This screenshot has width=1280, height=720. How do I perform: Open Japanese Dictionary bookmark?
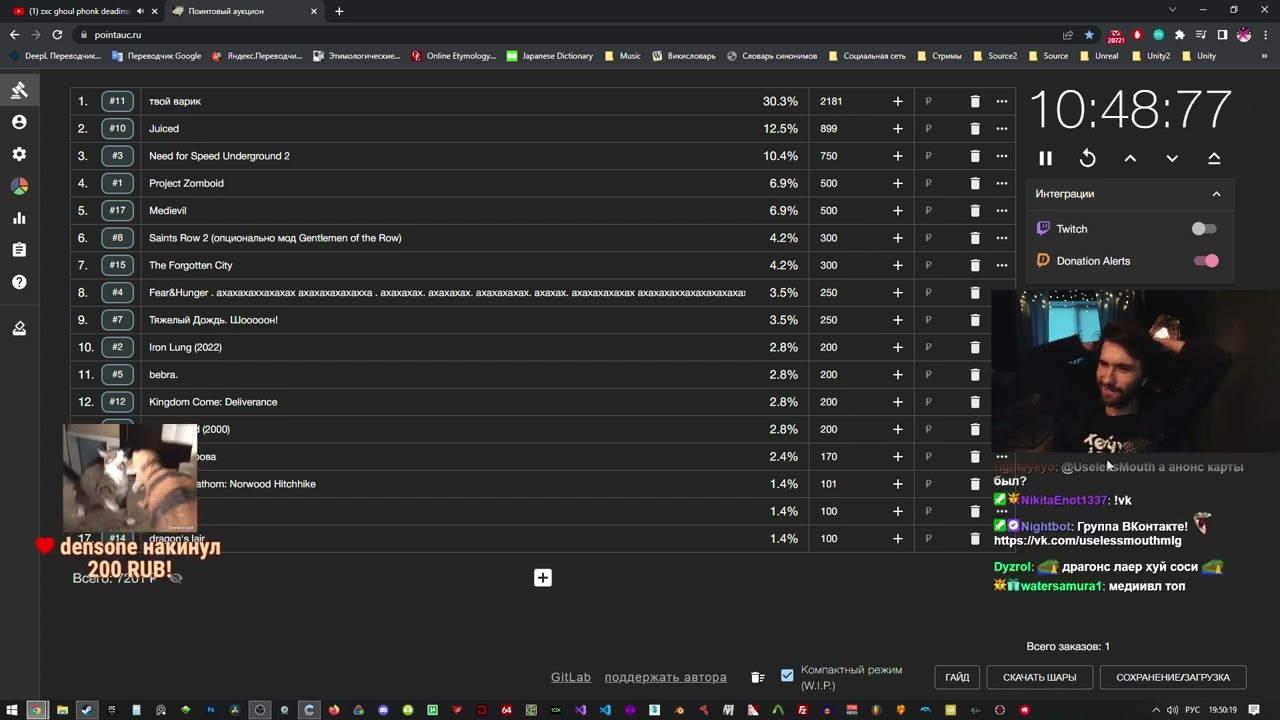coord(550,56)
